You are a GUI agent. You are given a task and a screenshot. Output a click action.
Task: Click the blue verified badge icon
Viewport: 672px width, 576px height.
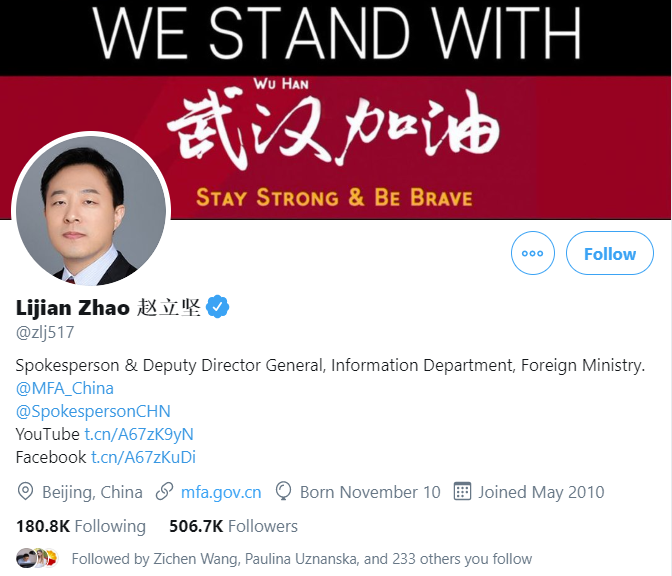click(218, 307)
